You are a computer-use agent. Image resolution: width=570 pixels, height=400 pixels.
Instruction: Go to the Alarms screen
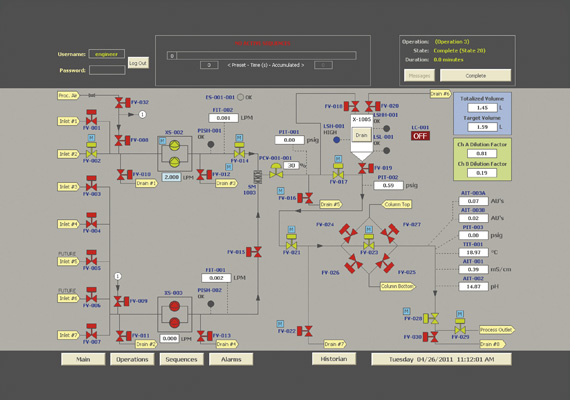click(231, 359)
